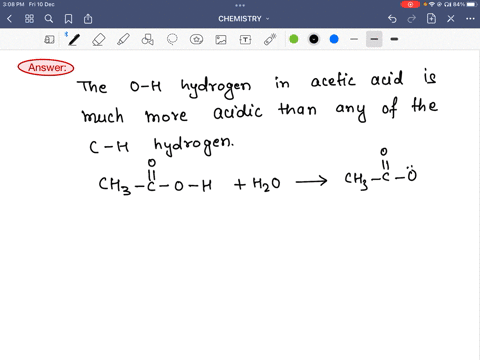This screenshot has height=360, width=480.
Task: Select the Text box tool
Action: (x=245, y=40)
